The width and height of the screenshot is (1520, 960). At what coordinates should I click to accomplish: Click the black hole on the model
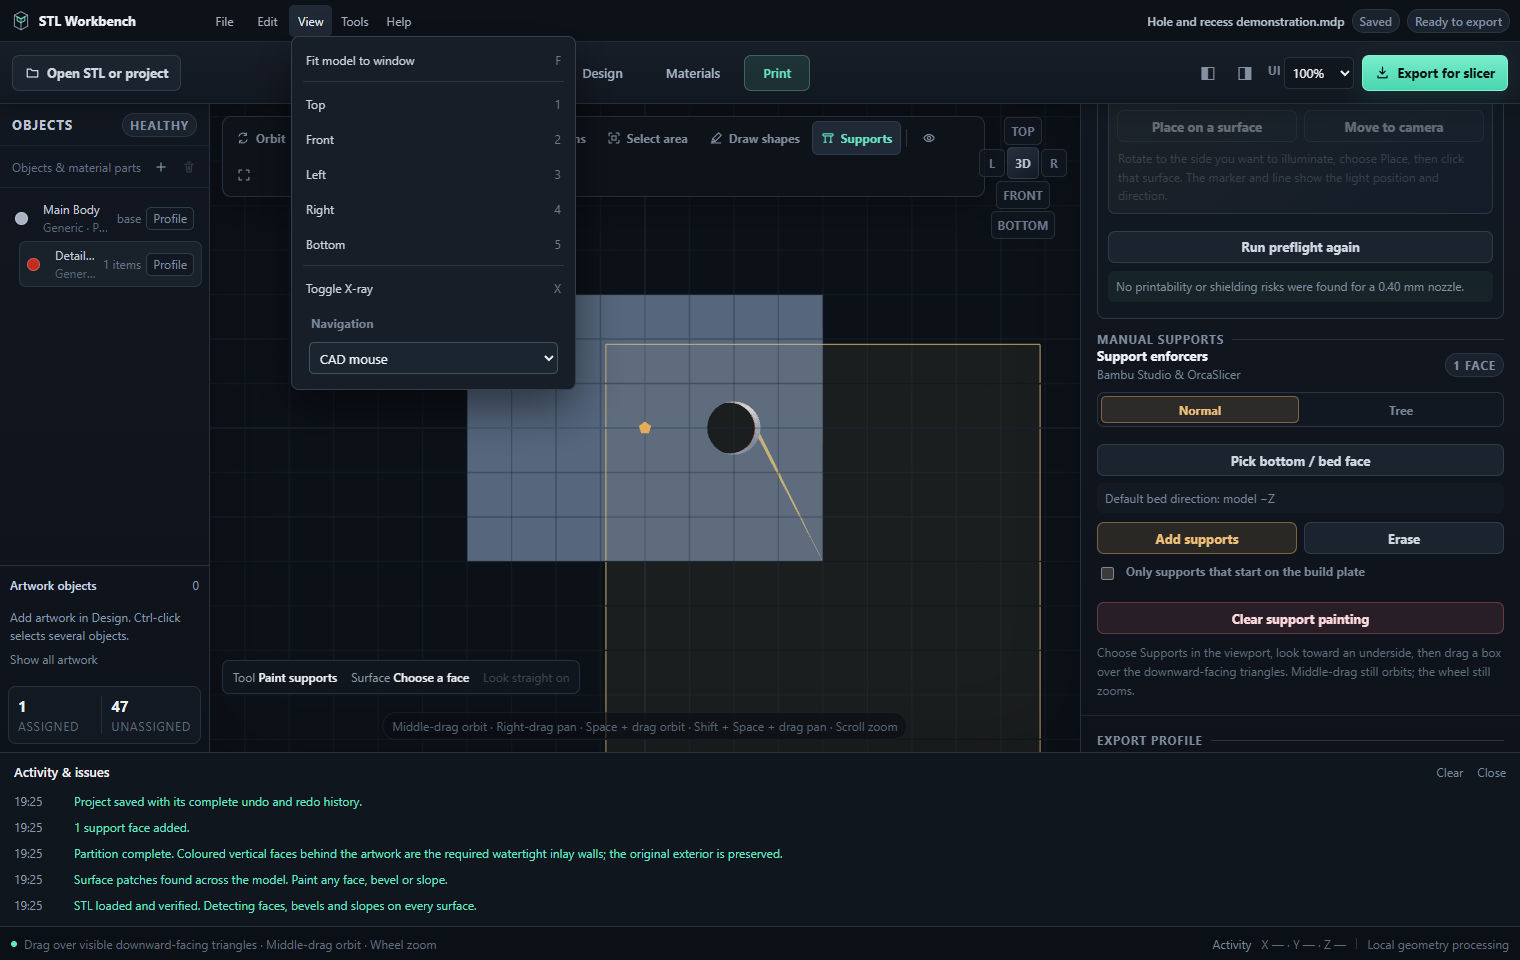click(x=731, y=428)
